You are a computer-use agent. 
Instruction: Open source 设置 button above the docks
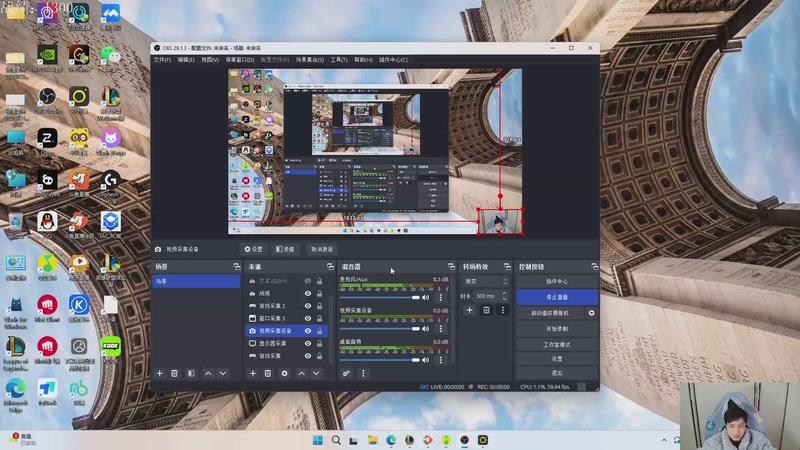[254, 249]
